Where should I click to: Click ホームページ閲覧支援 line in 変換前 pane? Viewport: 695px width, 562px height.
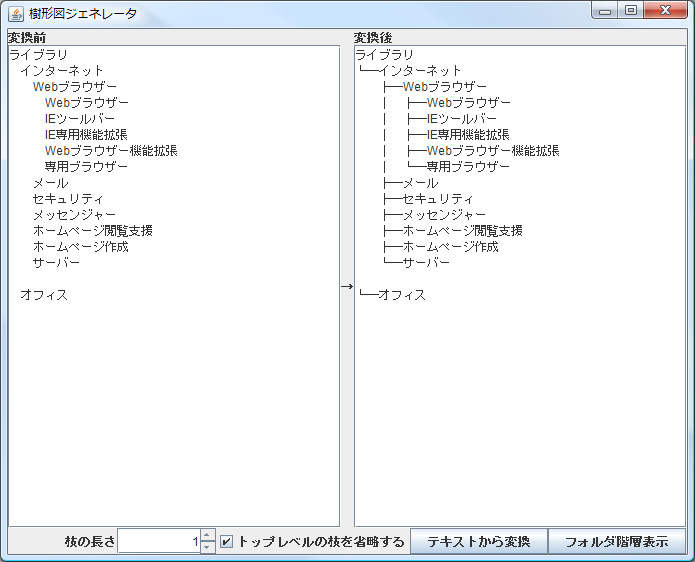coord(93,231)
